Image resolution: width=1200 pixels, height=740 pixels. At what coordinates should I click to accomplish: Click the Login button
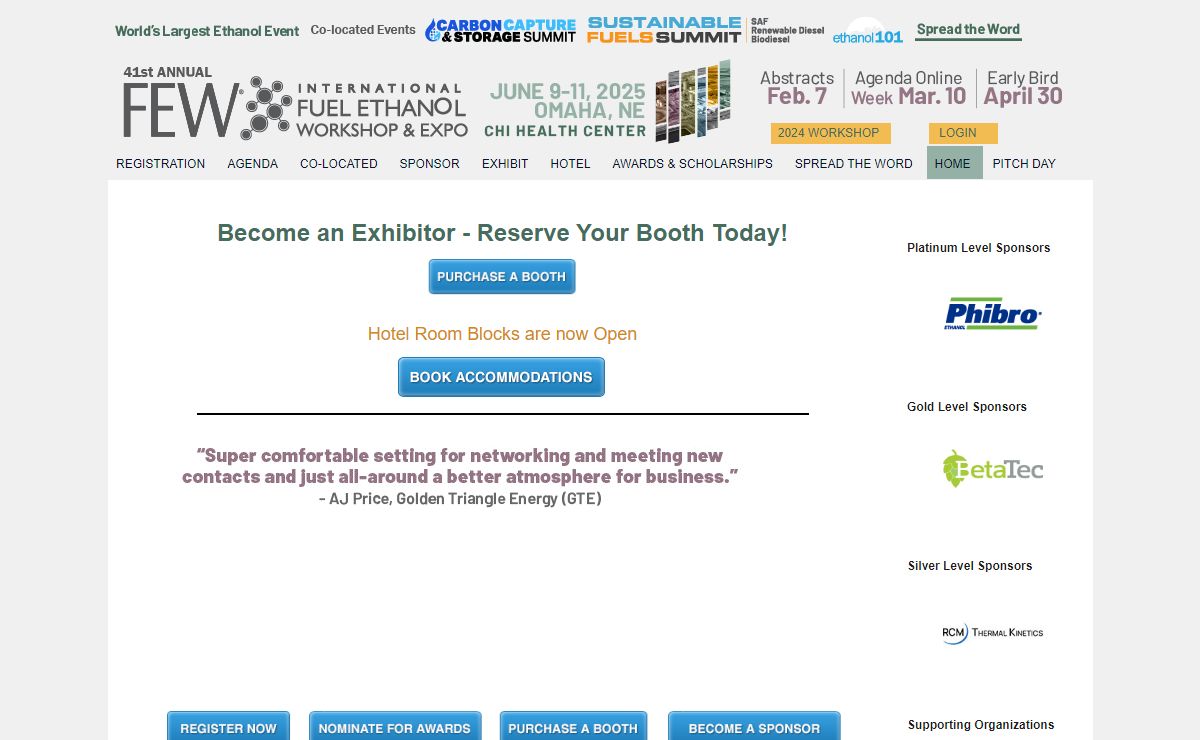pos(963,133)
